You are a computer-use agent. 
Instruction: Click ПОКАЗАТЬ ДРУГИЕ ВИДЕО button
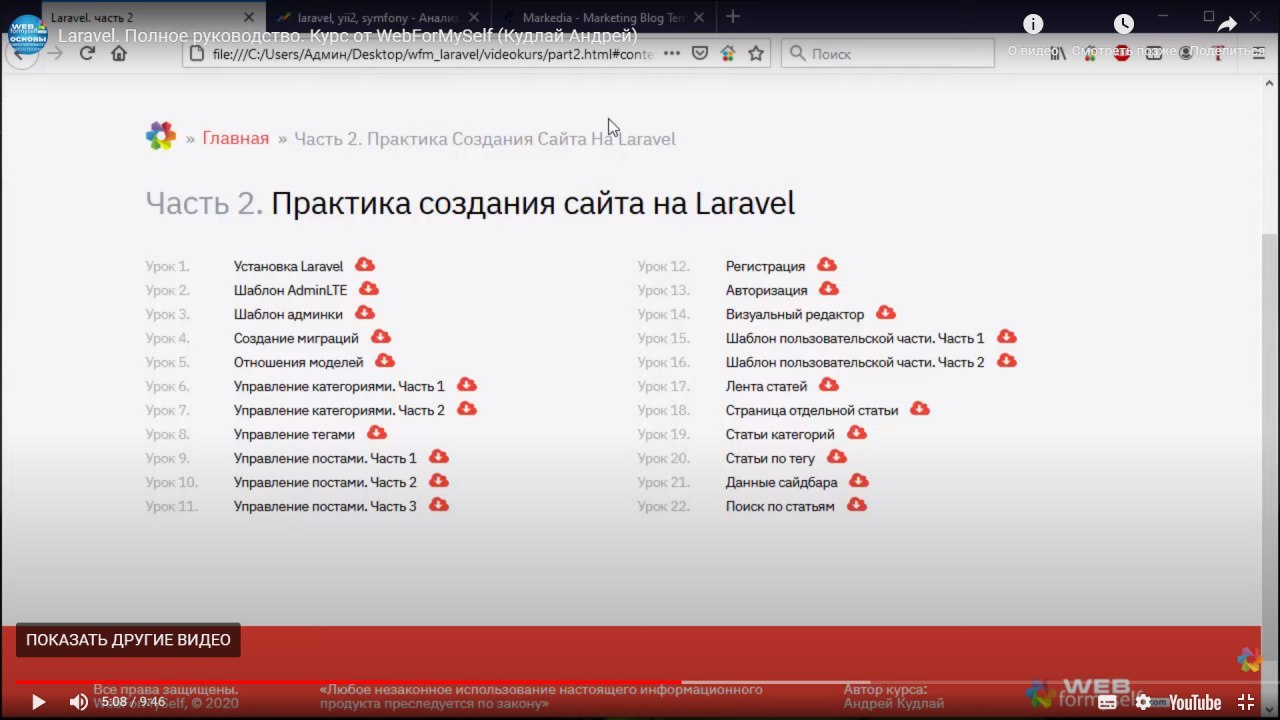(x=128, y=640)
